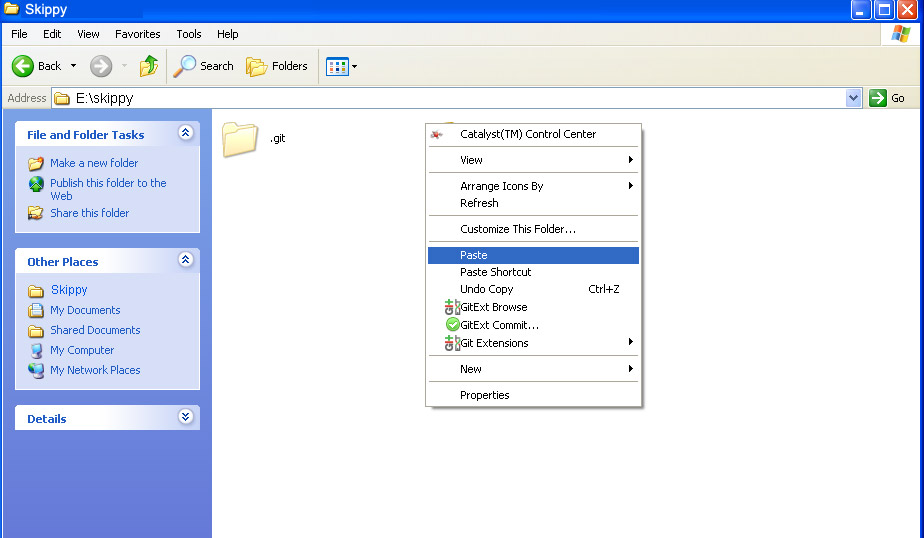Open the Back history dropdown arrow

pos(74,66)
